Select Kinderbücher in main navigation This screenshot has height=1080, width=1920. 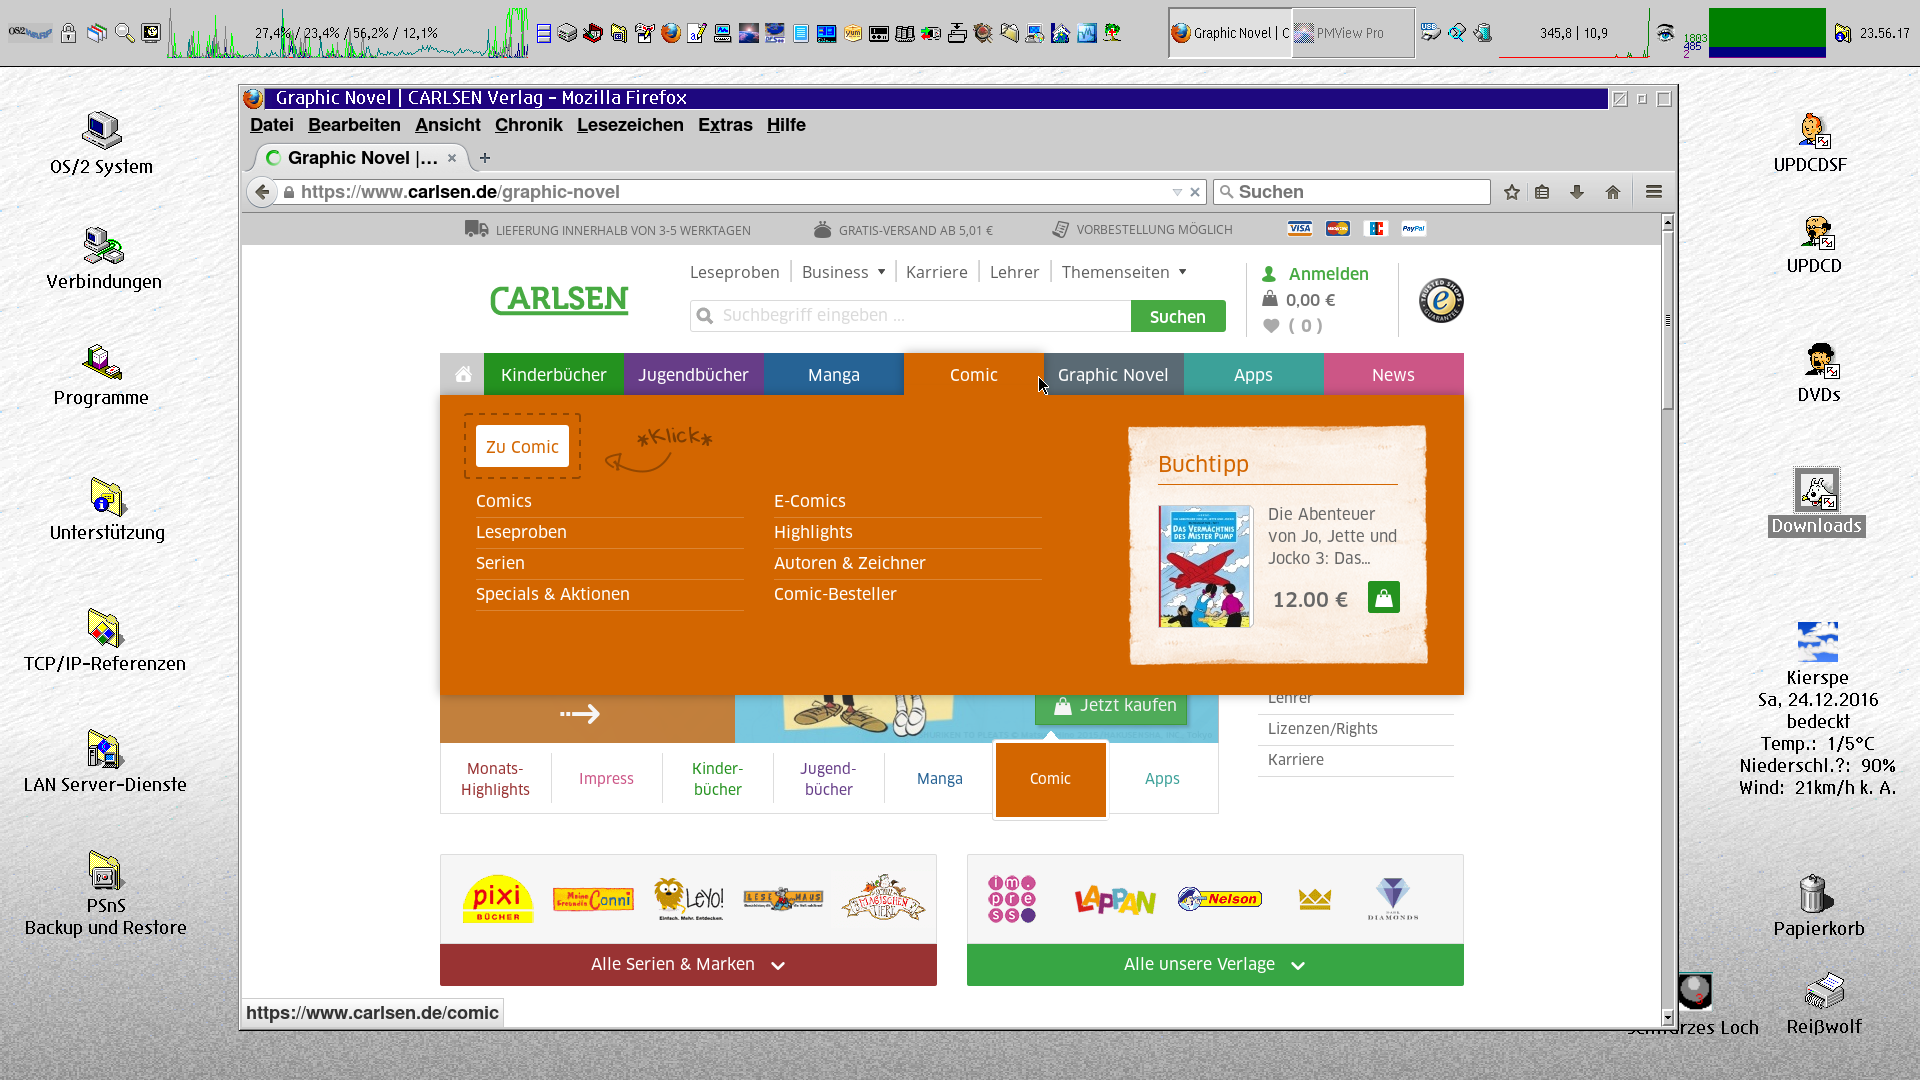pos(553,374)
